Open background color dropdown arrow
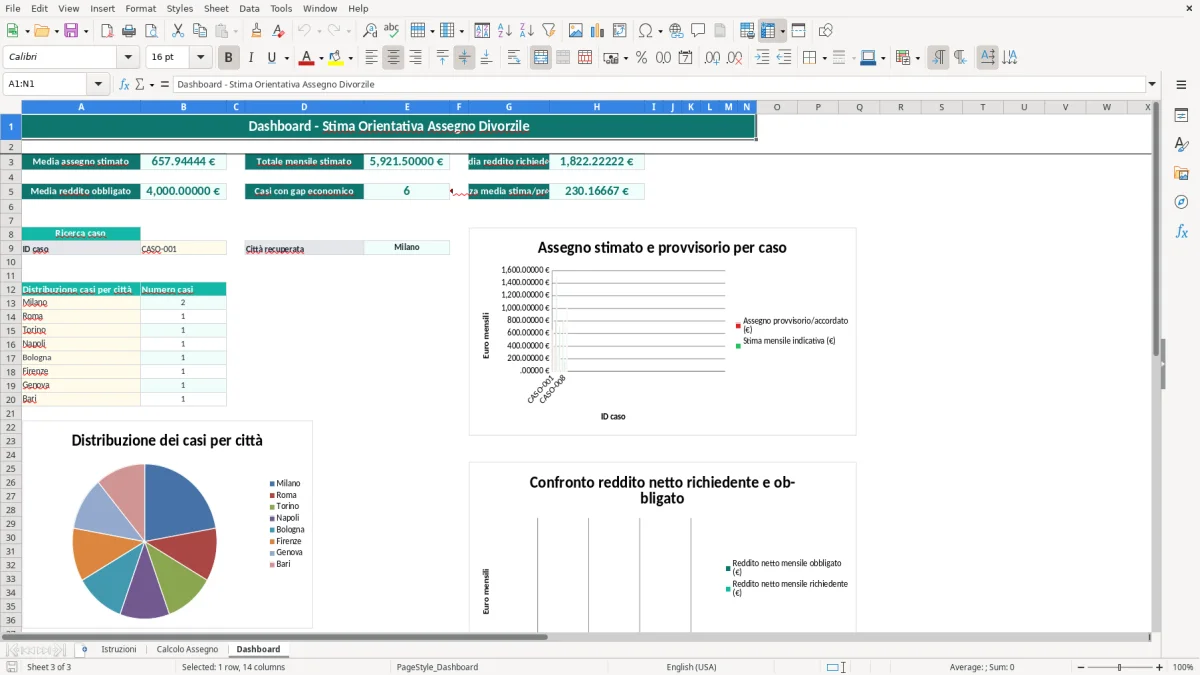The width and height of the screenshot is (1200, 675). pyautogui.click(x=350, y=58)
